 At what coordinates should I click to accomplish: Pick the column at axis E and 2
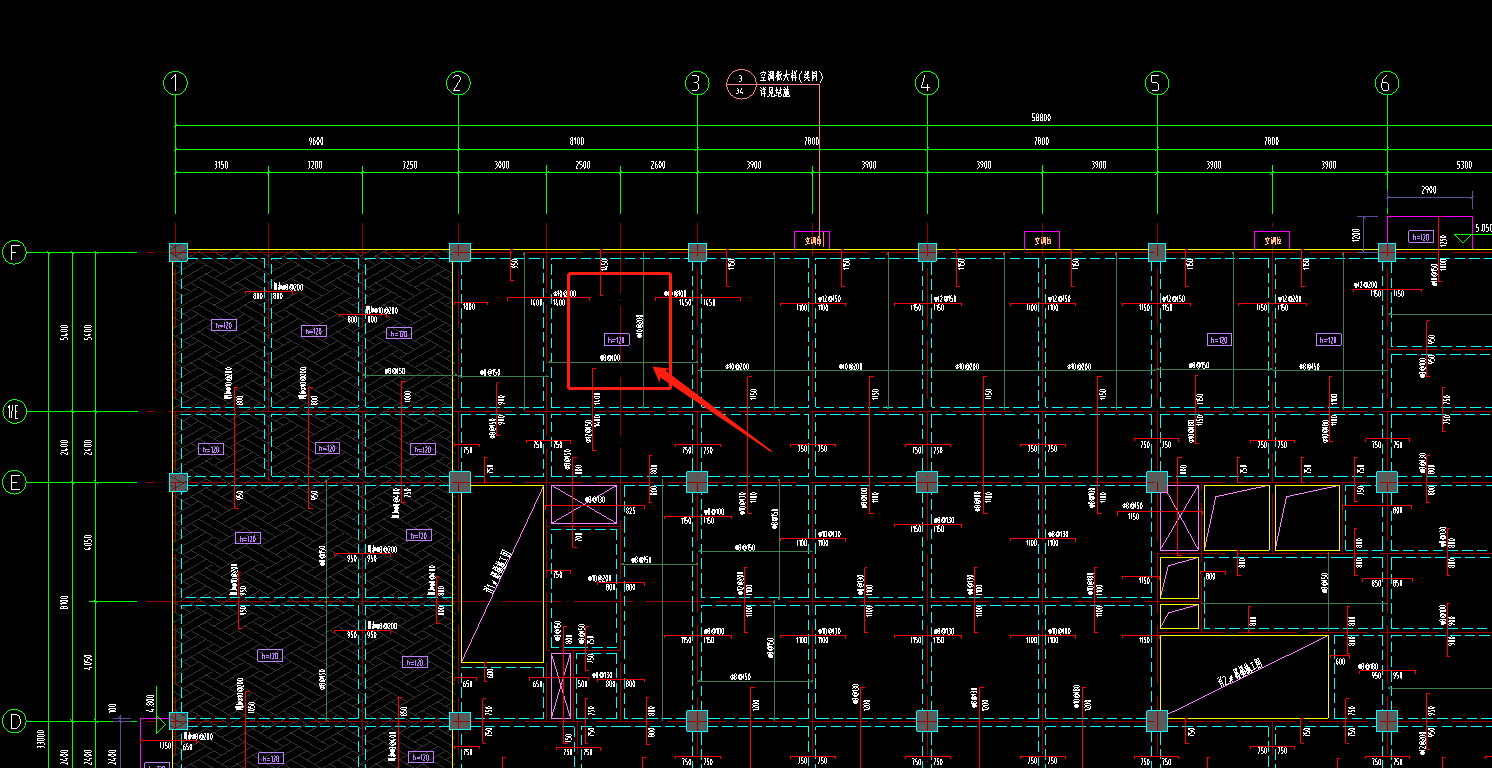click(459, 482)
